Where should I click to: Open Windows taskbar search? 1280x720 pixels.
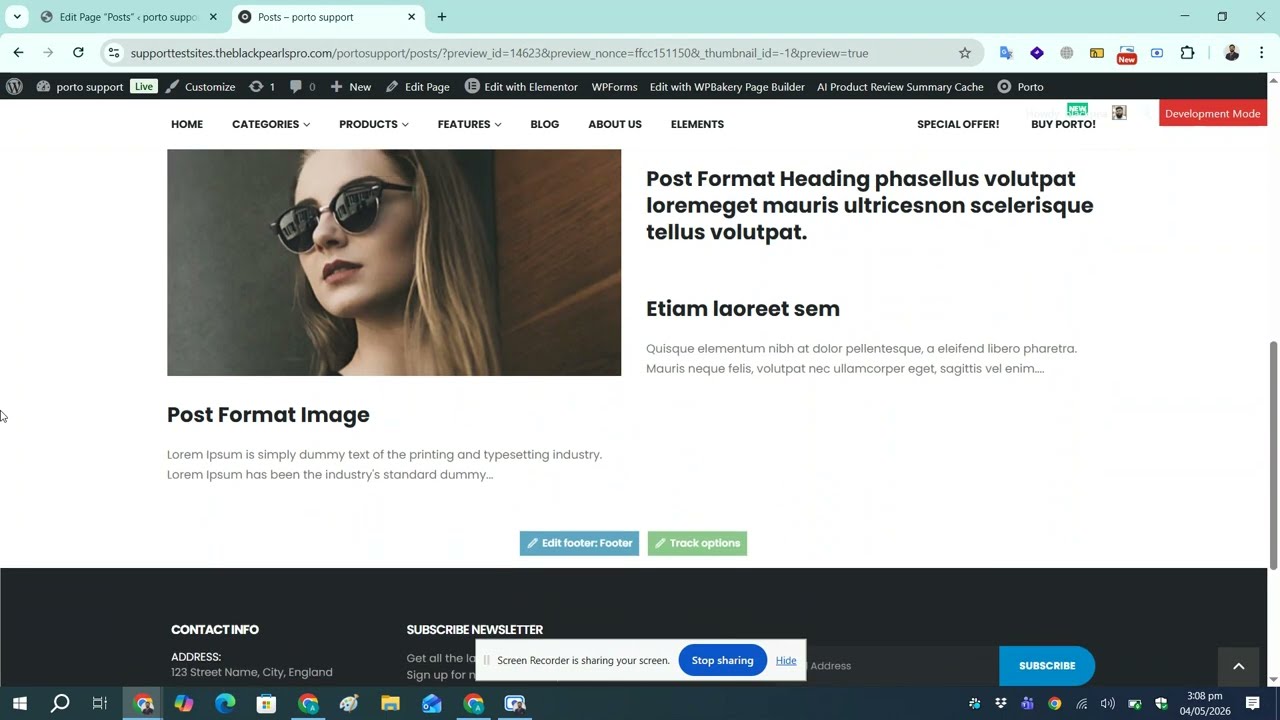point(60,704)
